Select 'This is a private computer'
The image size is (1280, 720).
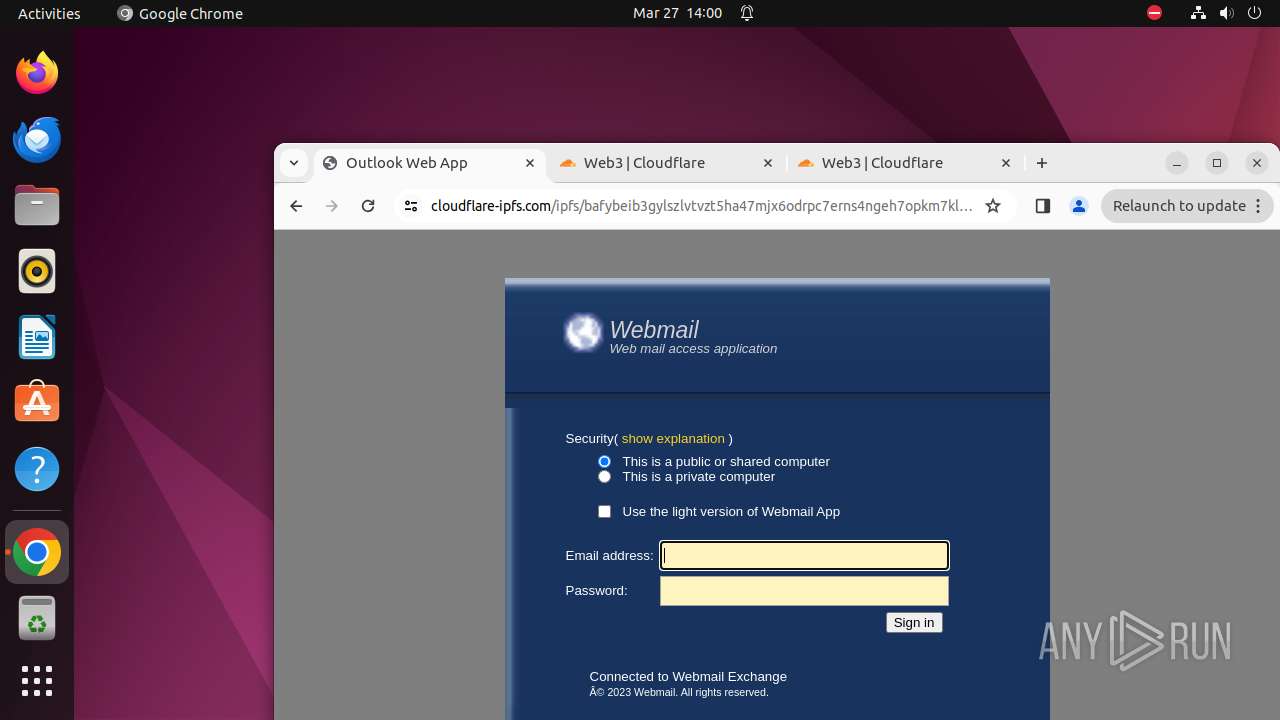pyautogui.click(x=604, y=477)
